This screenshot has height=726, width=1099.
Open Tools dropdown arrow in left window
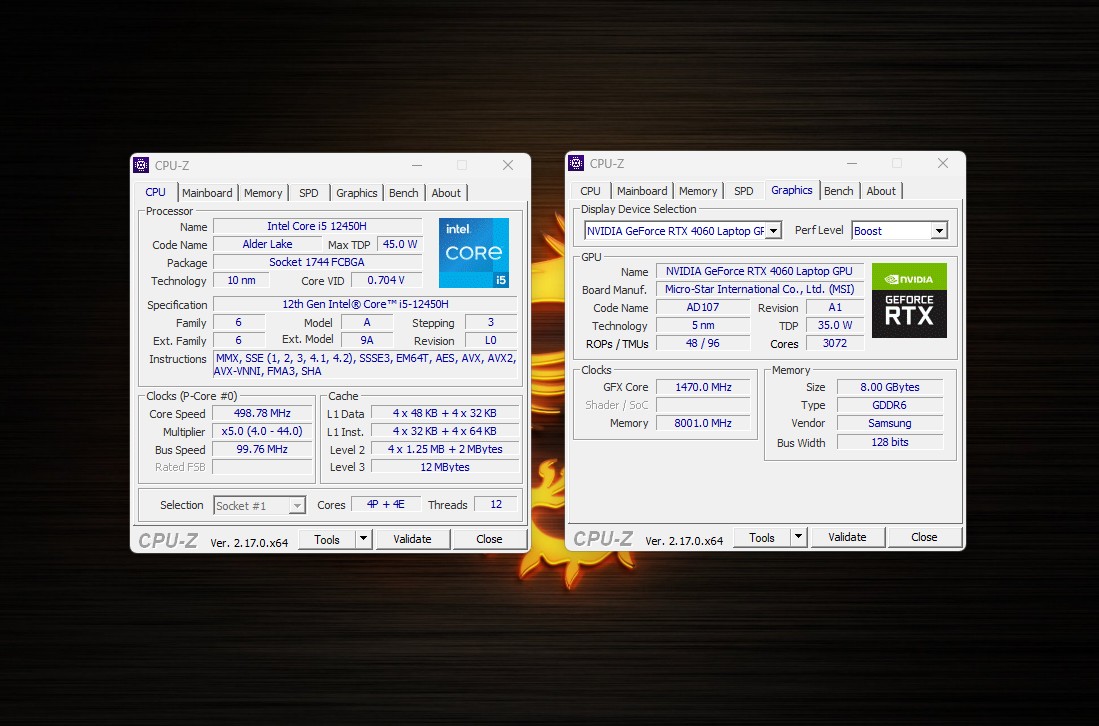click(362, 539)
